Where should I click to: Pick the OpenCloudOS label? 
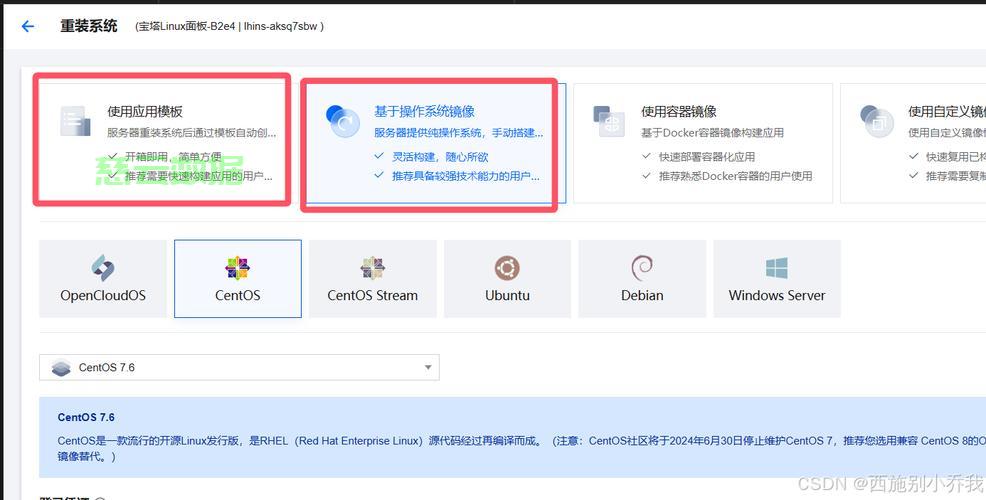pos(103,296)
